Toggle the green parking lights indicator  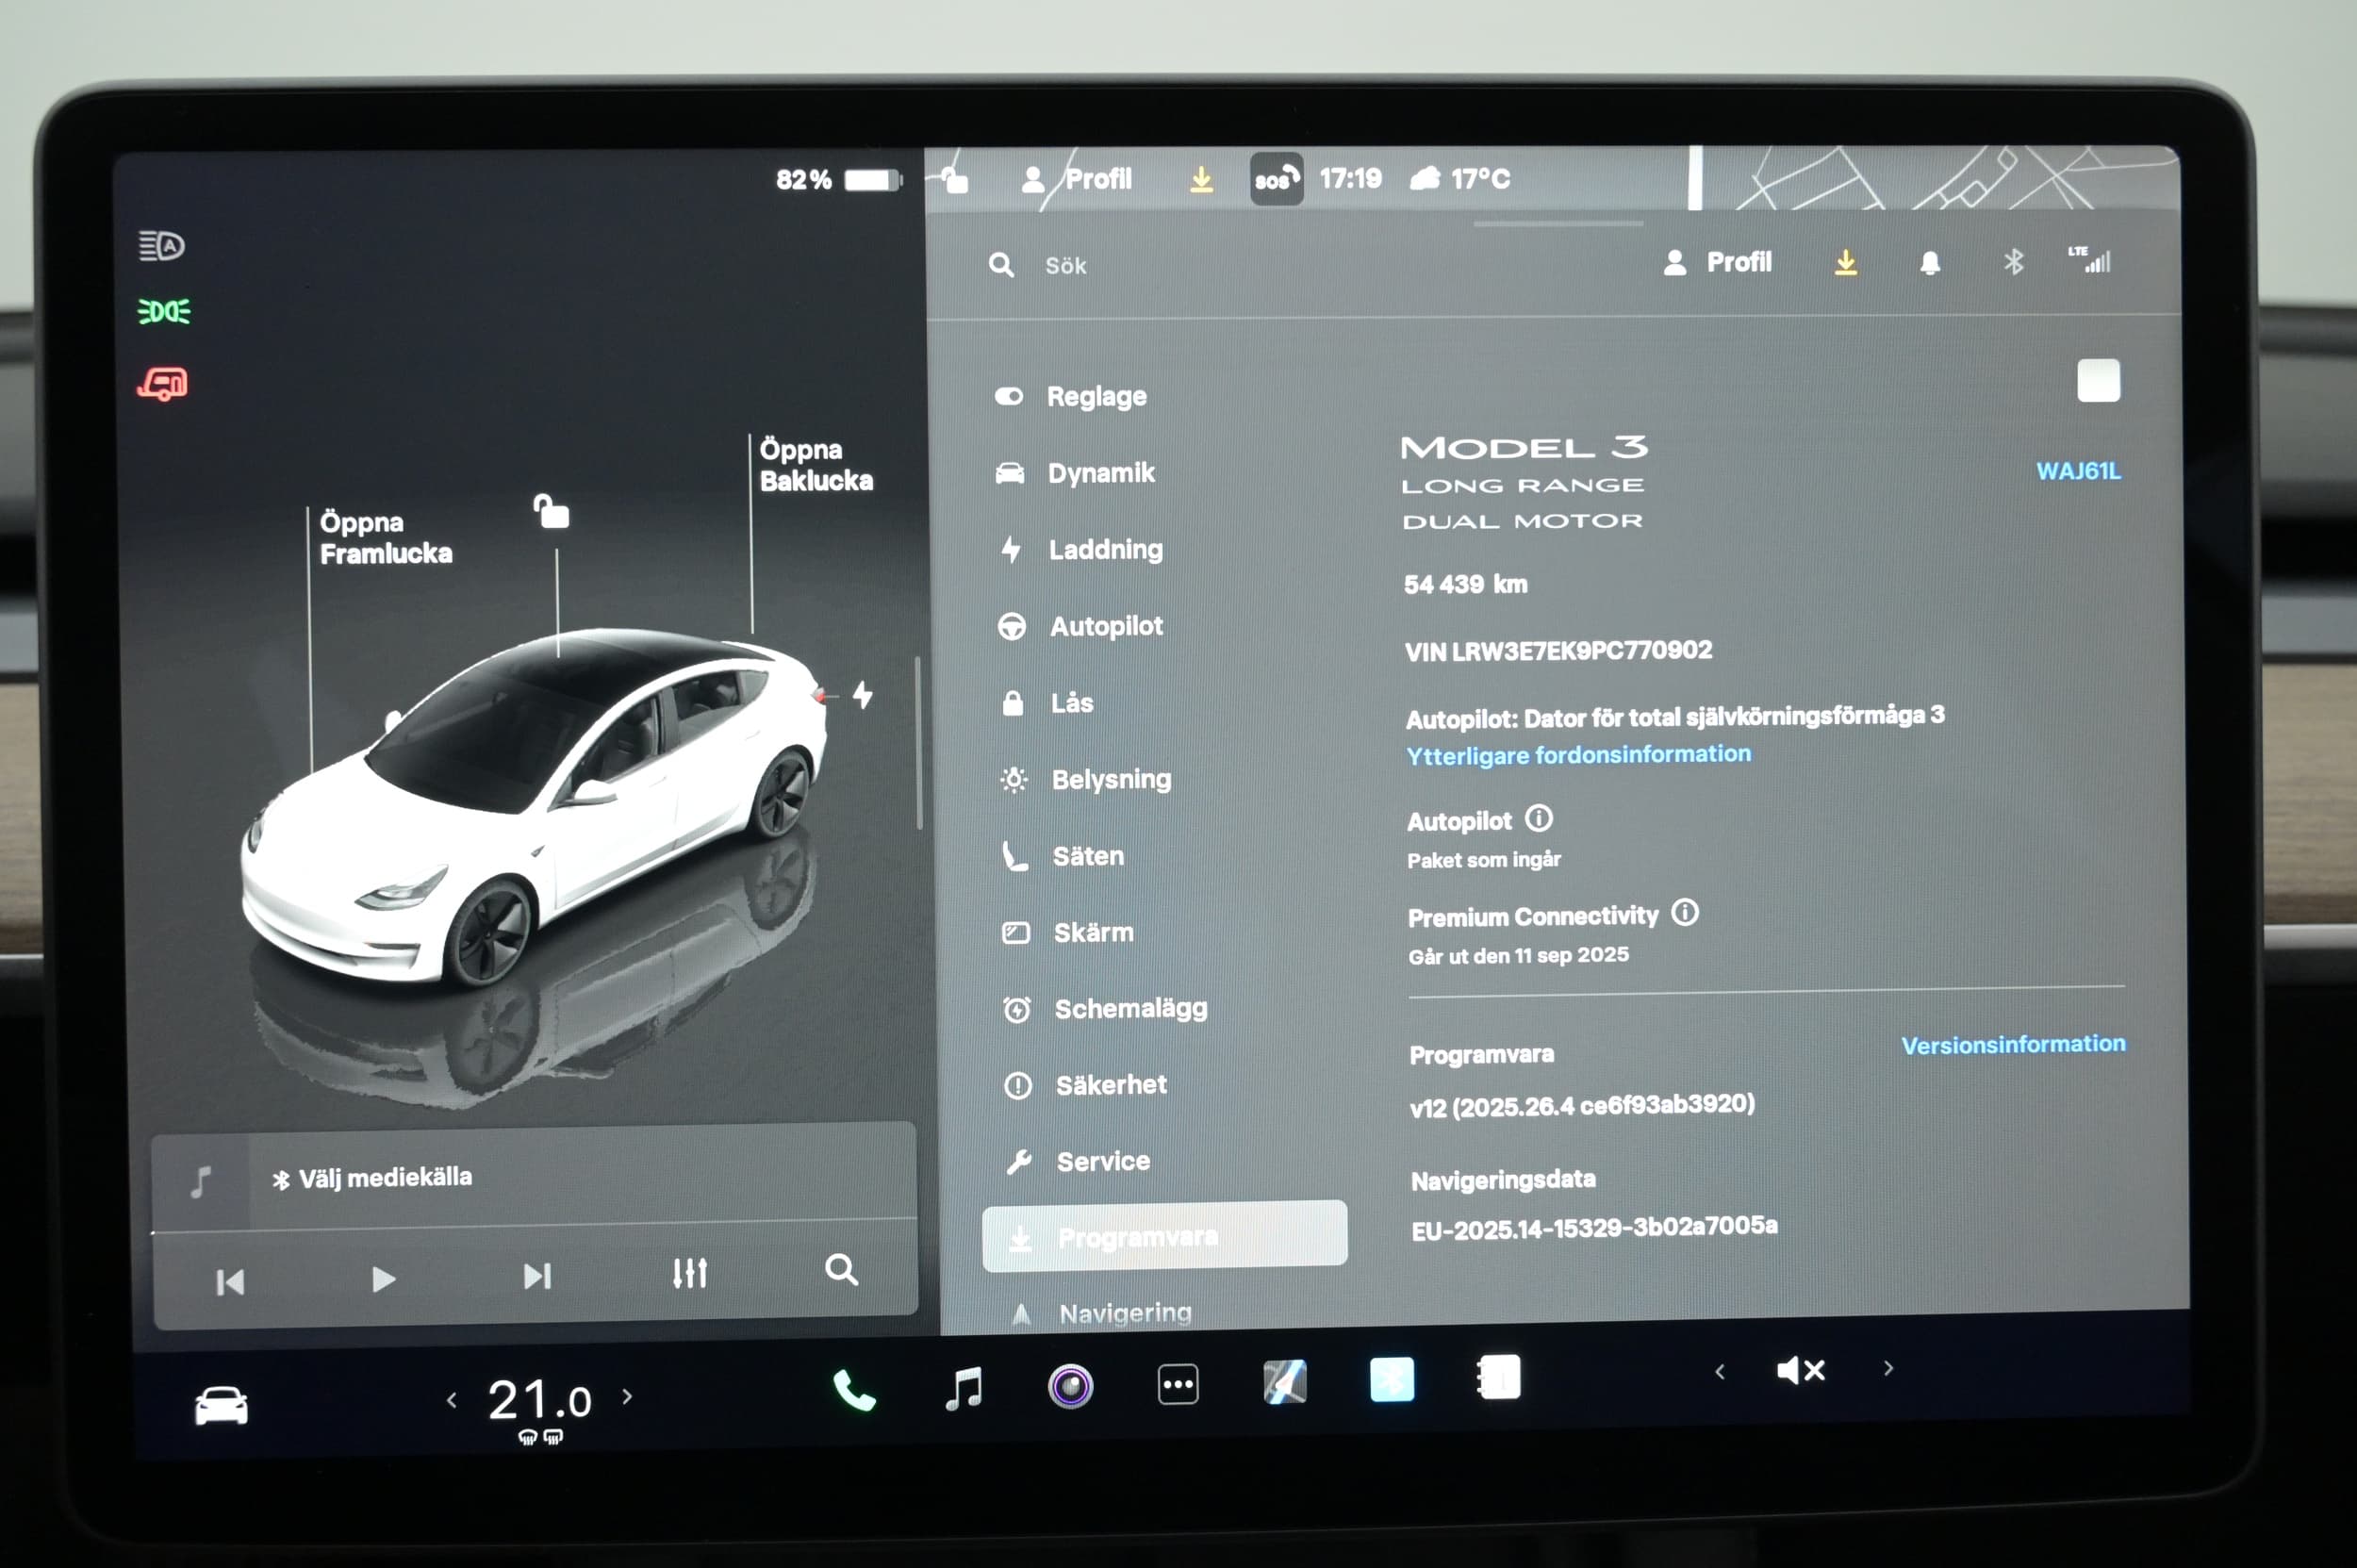coord(164,312)
